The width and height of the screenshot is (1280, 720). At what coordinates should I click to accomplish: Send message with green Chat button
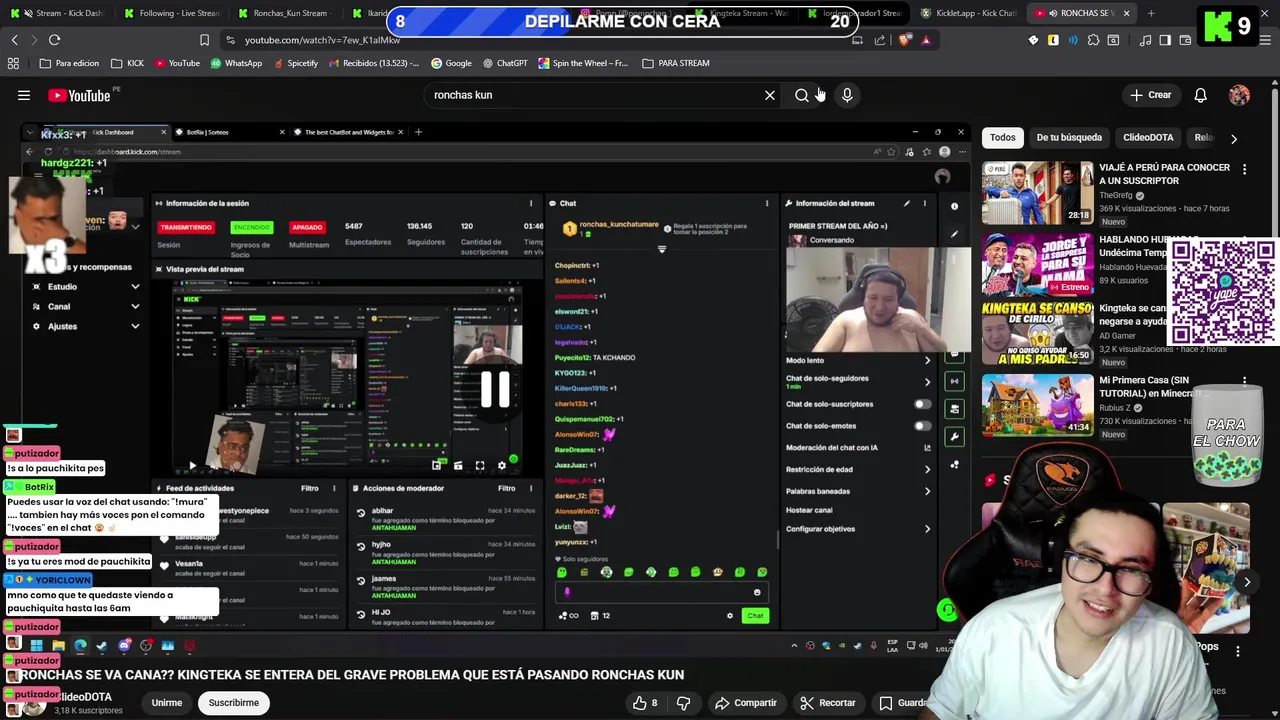755,616
